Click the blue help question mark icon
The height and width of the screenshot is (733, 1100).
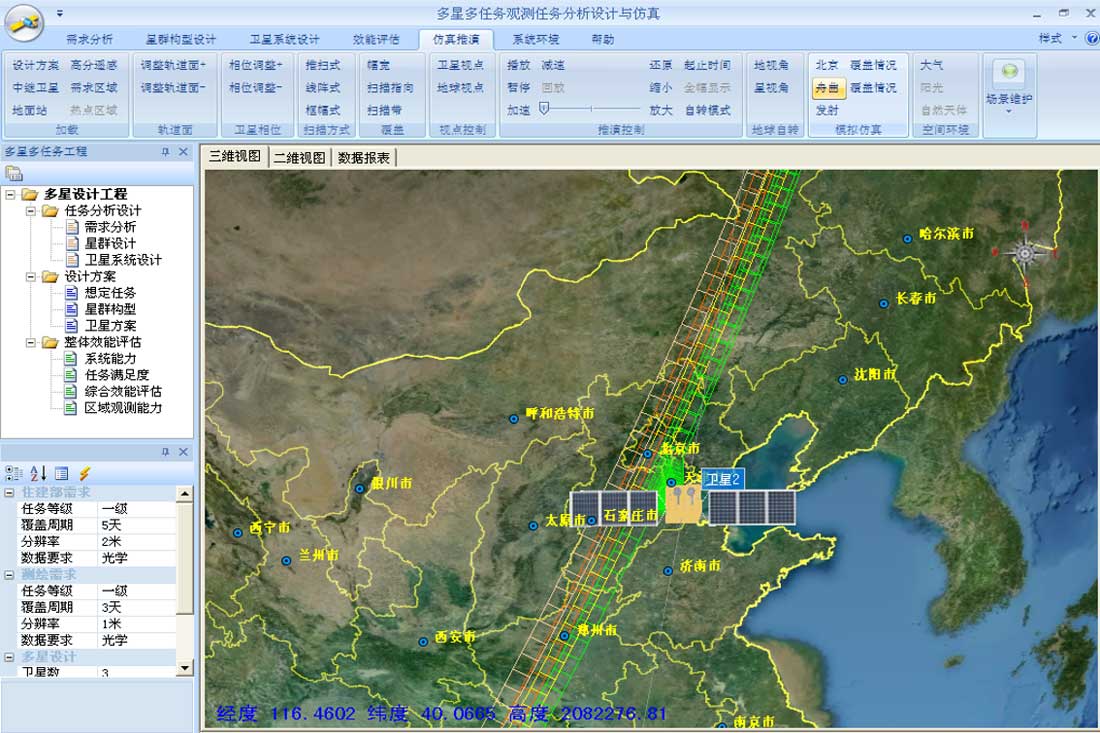pos(1092,39)
